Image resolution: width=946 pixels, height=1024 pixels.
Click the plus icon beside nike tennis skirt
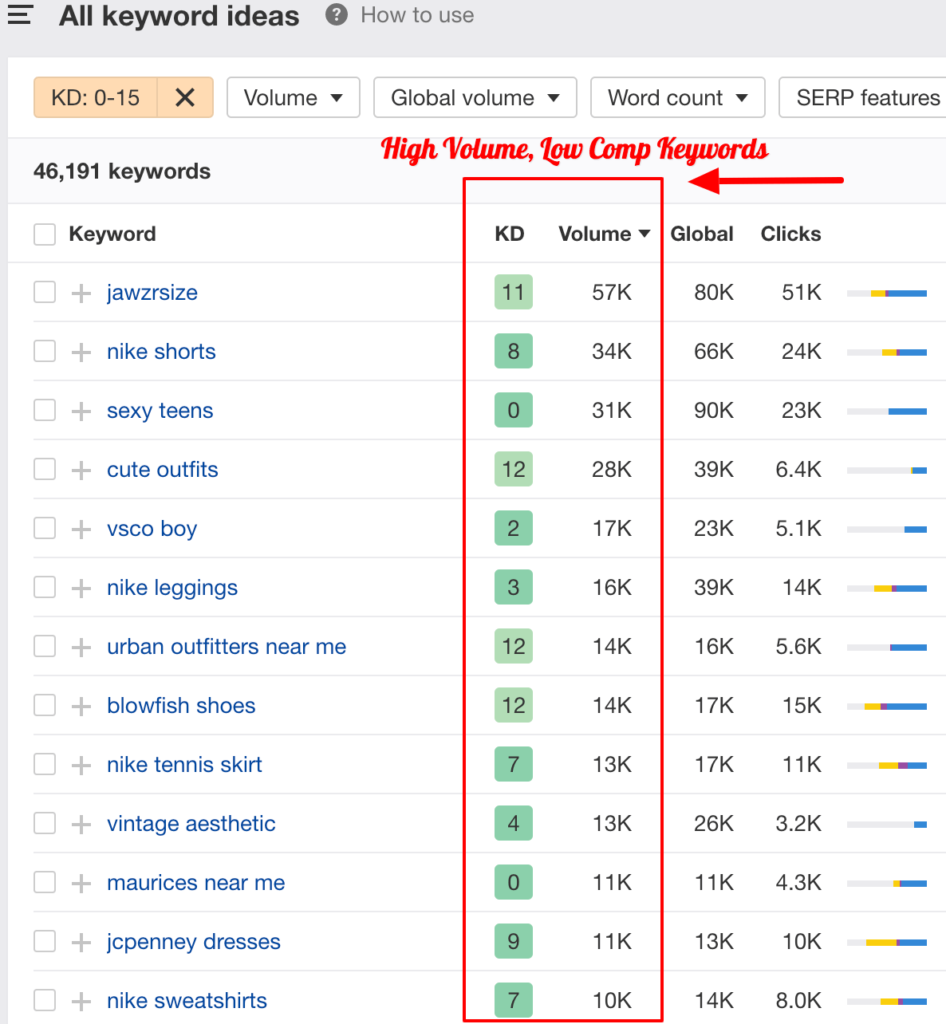pyautogui.click(x=81, y=765)
